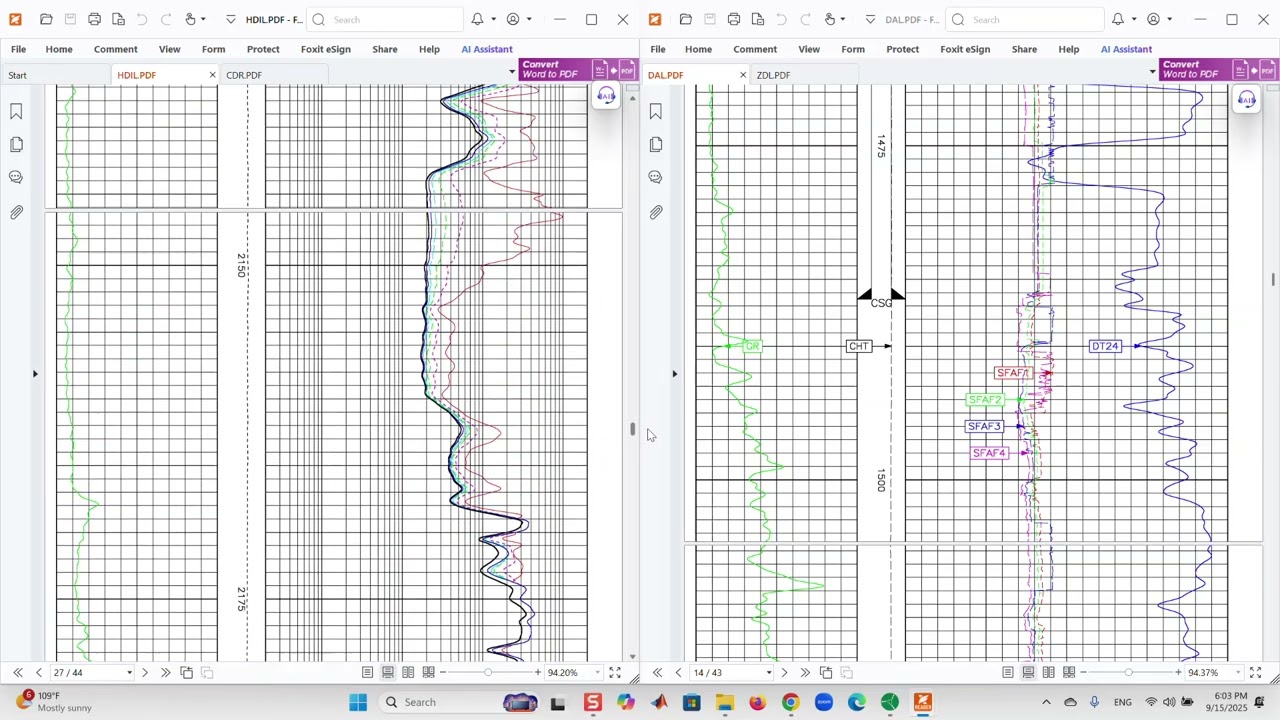Print the document in the HDIL.PDF window
Viewport: 1280px width, 720px height.
tap(94, 19)
